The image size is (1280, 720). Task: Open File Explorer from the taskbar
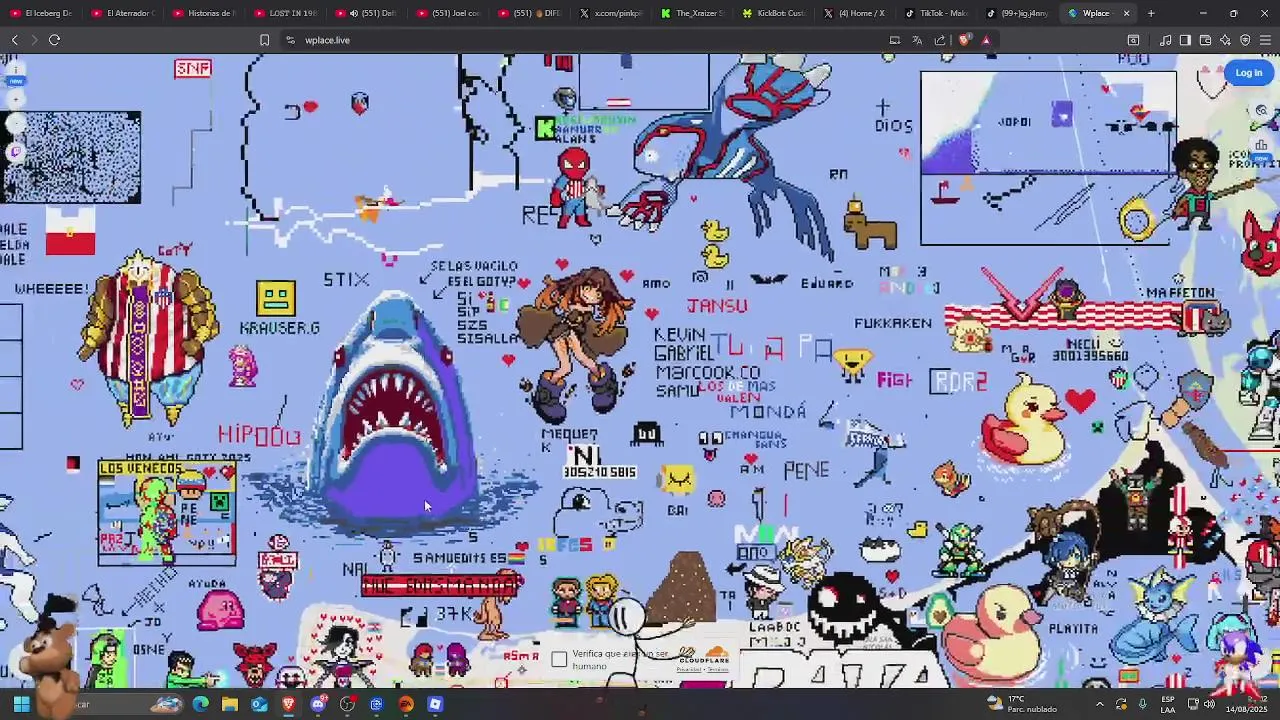(x=229, y=704)
